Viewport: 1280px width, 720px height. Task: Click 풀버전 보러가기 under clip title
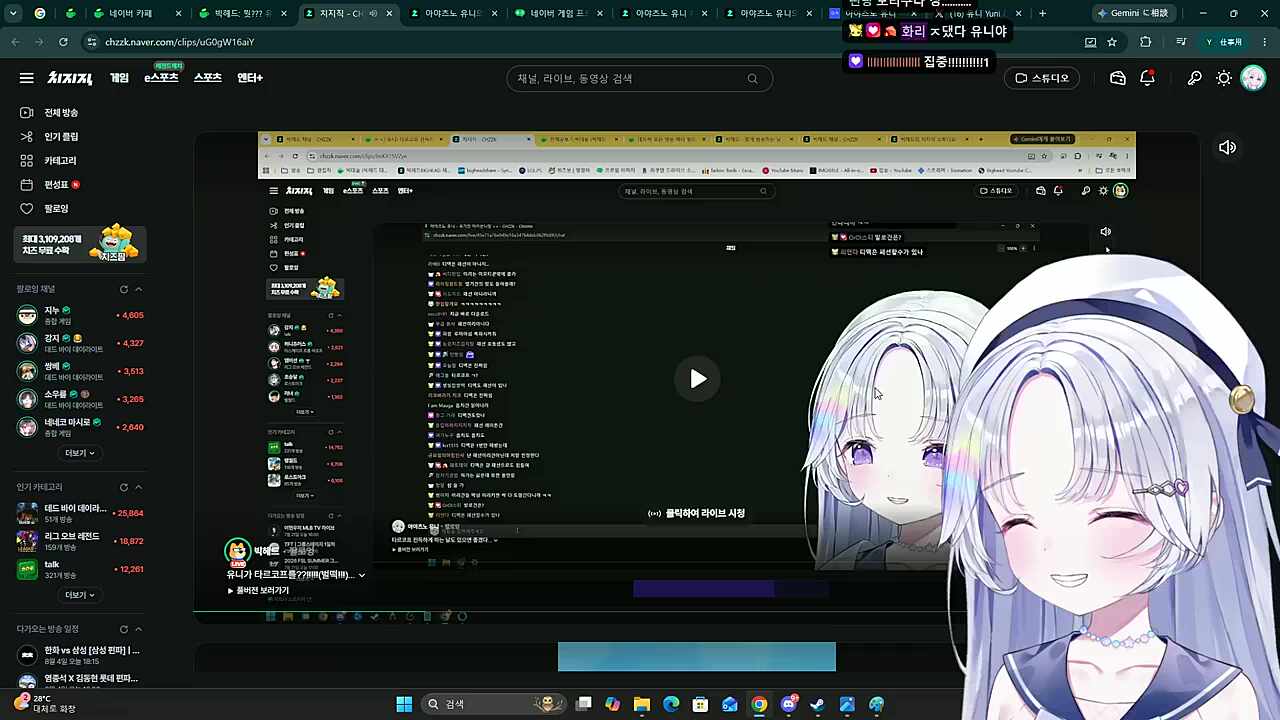(259, 591)
